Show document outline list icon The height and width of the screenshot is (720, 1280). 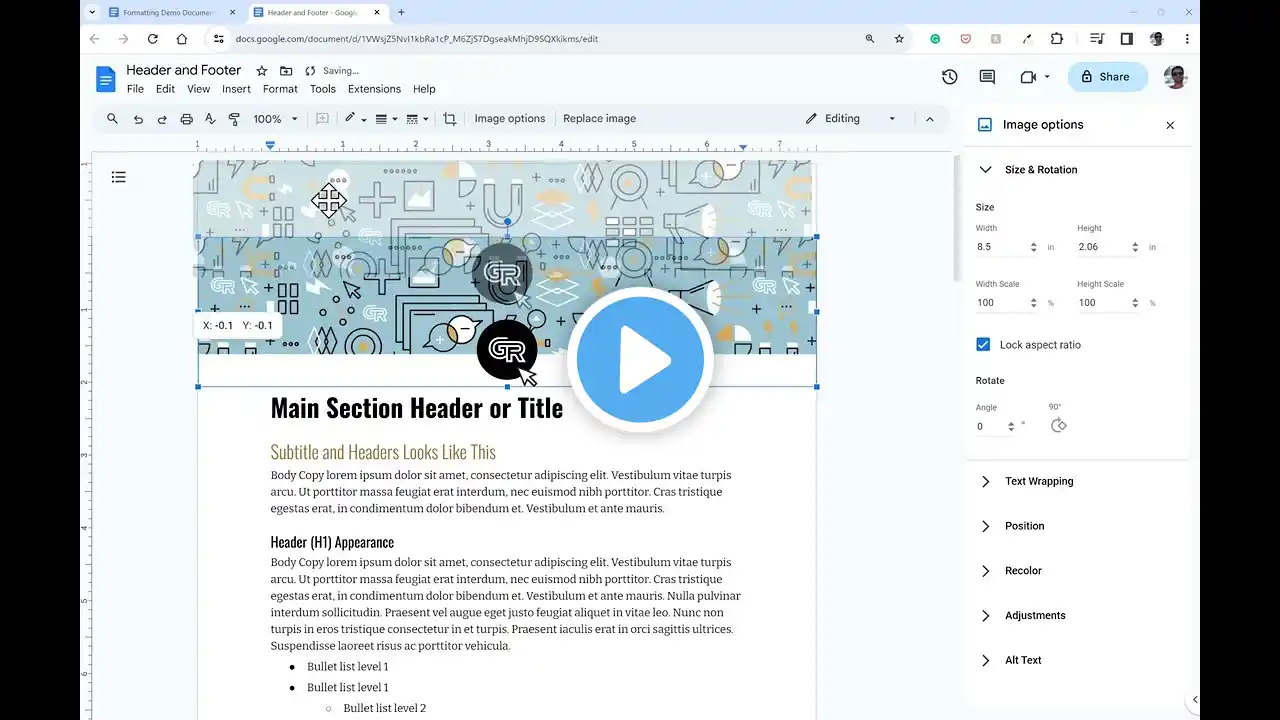click(119, 177)
